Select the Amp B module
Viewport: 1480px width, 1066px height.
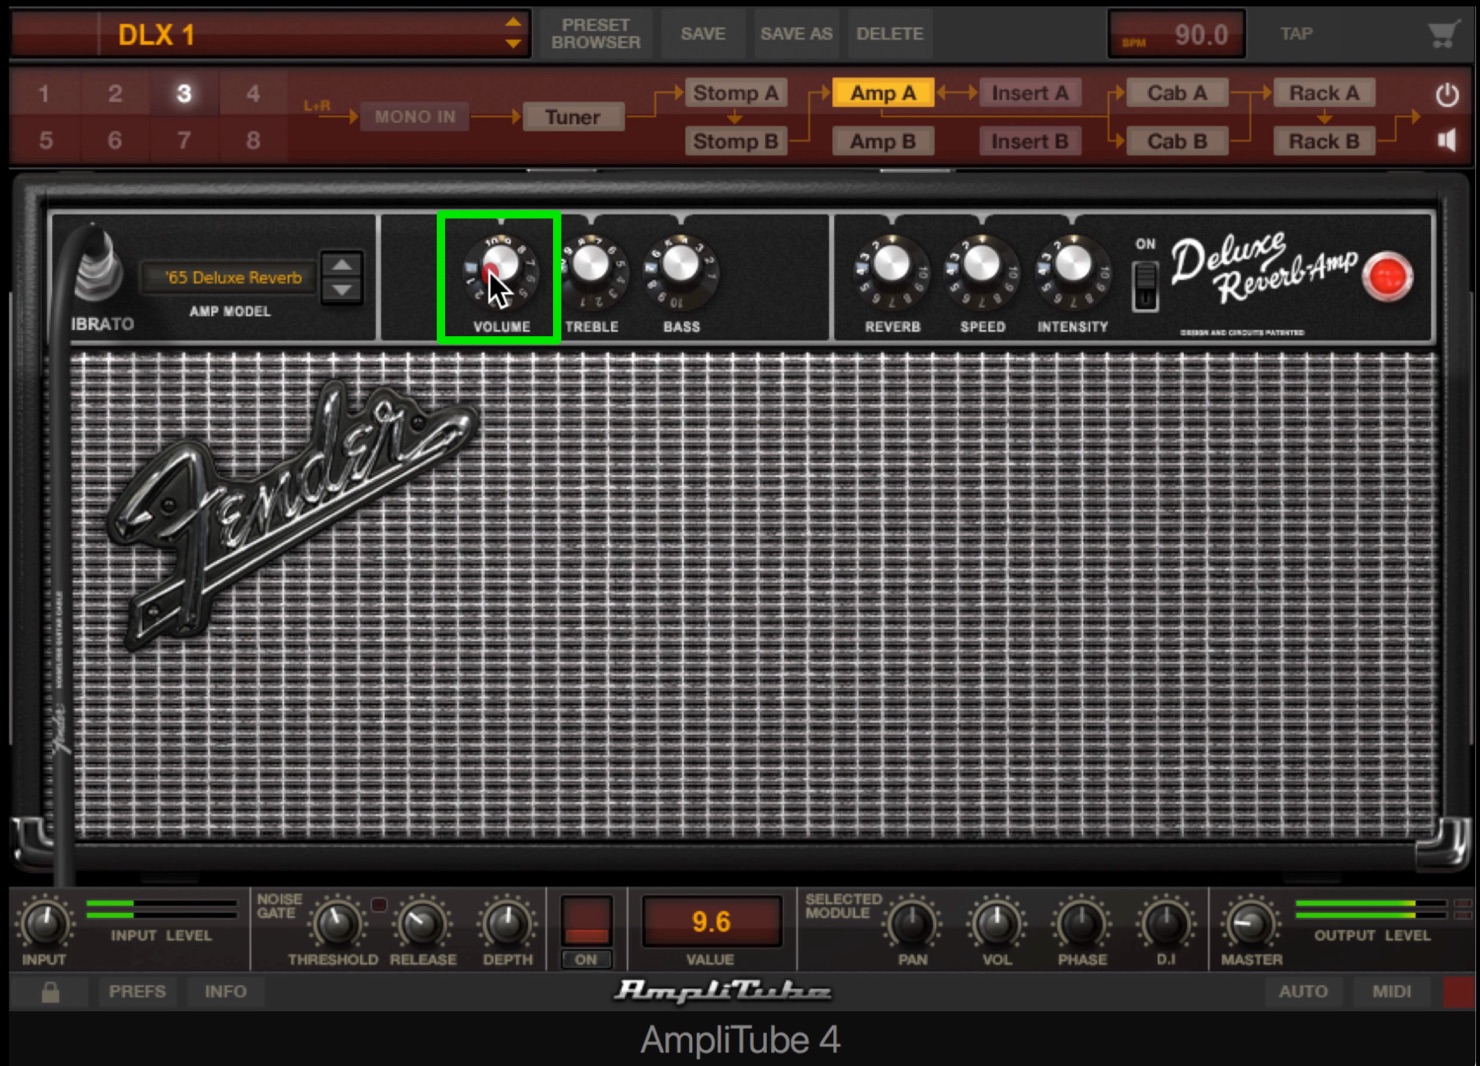pos(883,141)
